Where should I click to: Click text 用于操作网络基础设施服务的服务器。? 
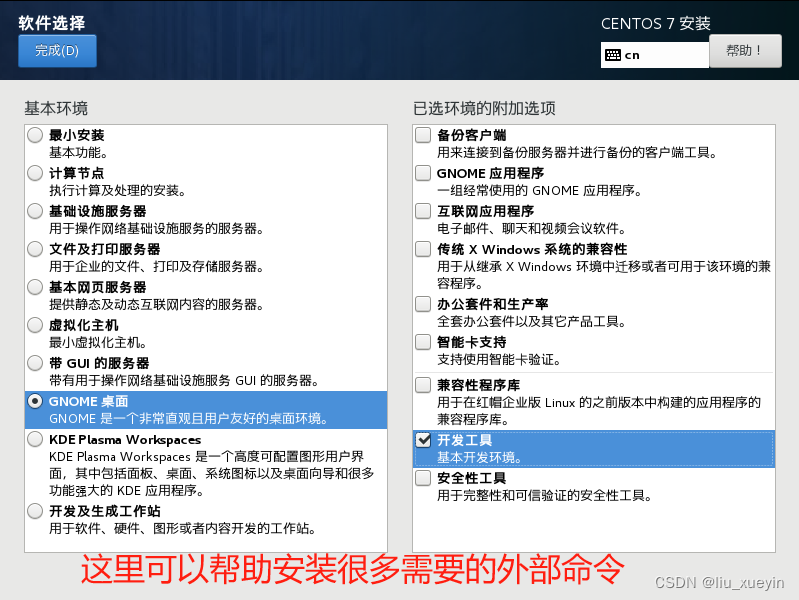[x=156, y=228]
